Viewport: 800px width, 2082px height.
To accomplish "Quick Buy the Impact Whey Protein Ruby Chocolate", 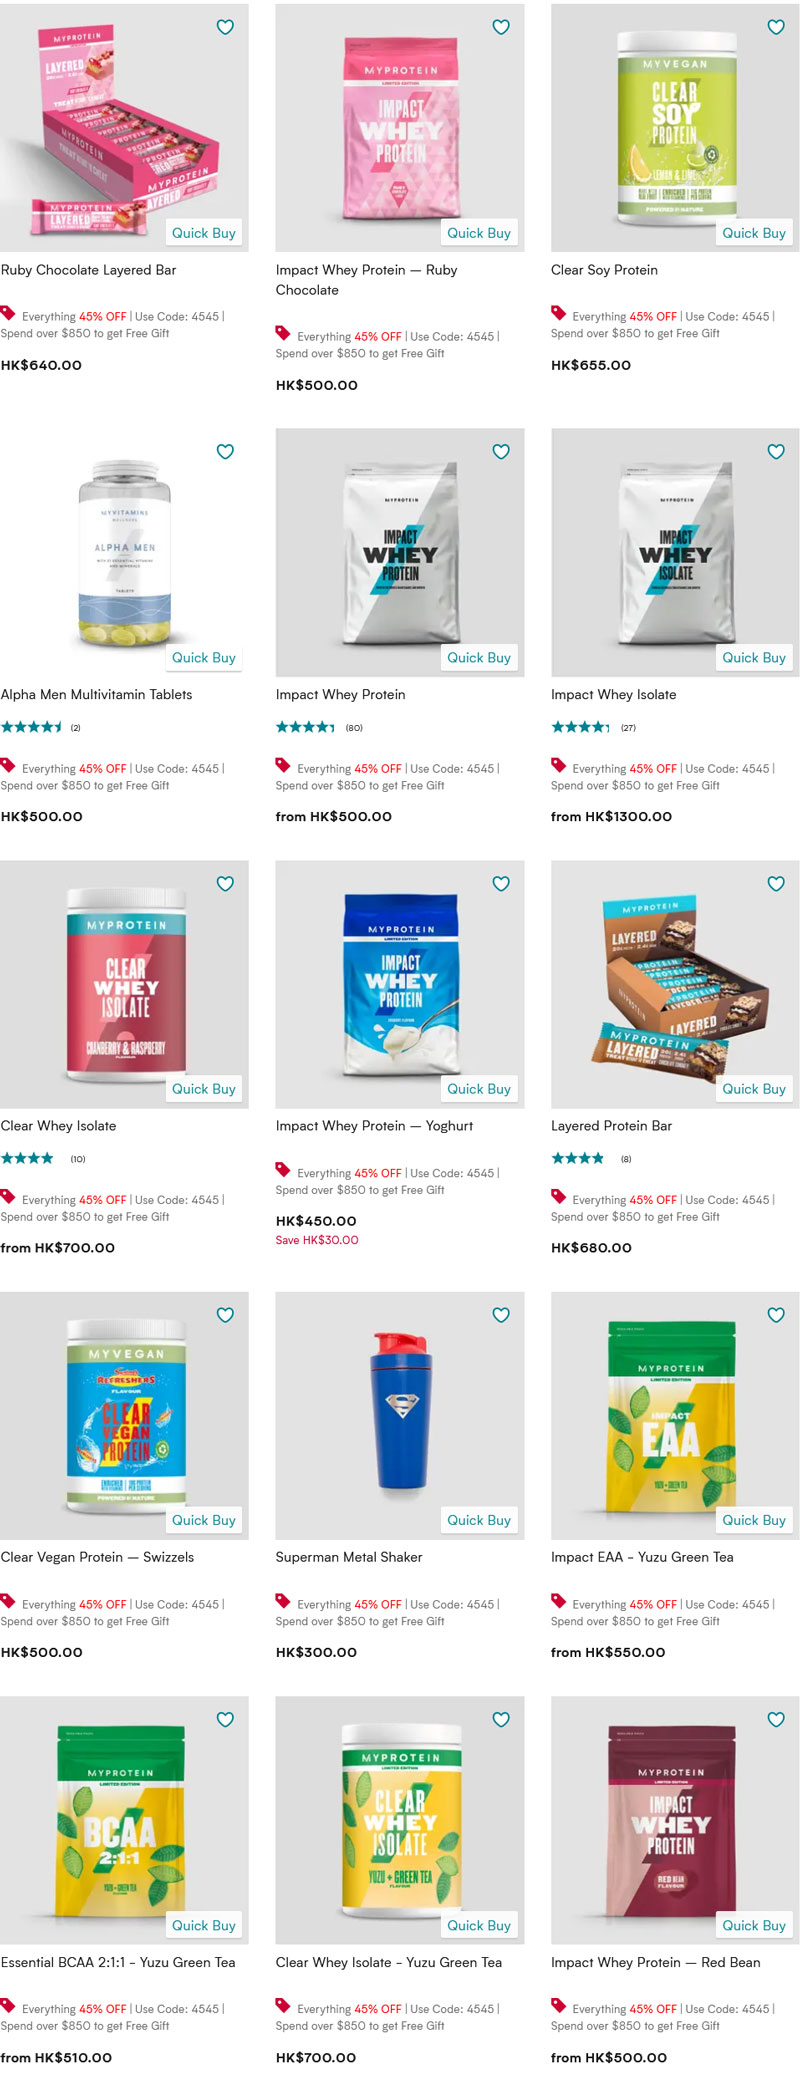I will click(x=479, y=233).
